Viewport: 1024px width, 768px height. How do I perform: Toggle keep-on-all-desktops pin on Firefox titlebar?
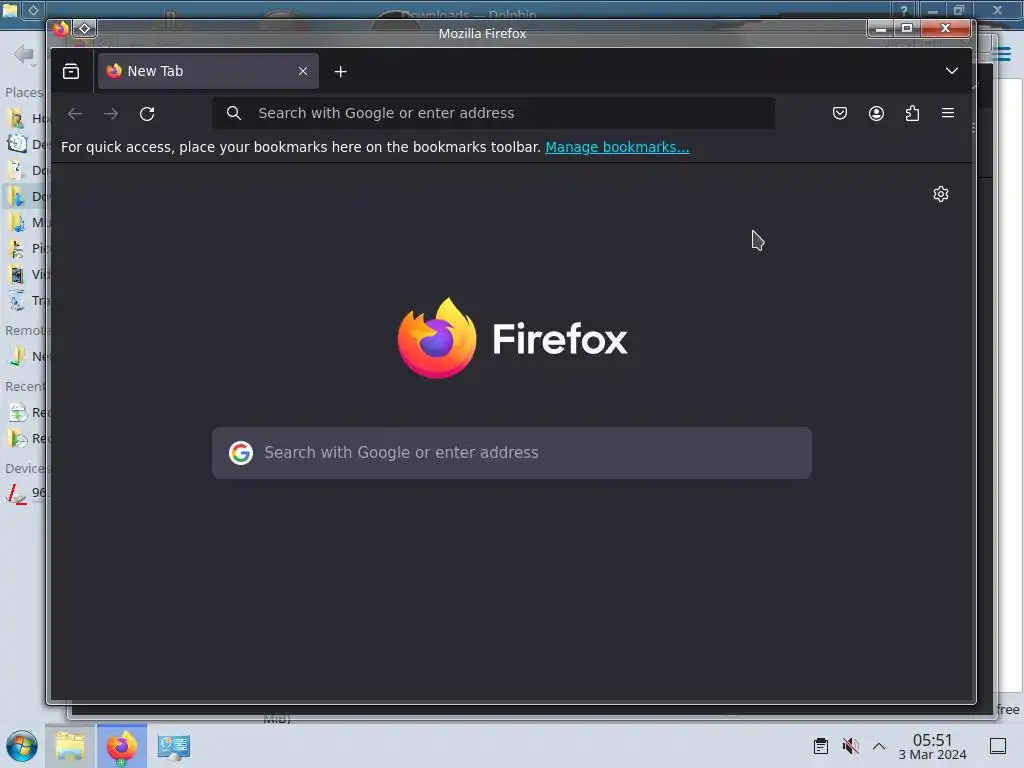[84, 29]
